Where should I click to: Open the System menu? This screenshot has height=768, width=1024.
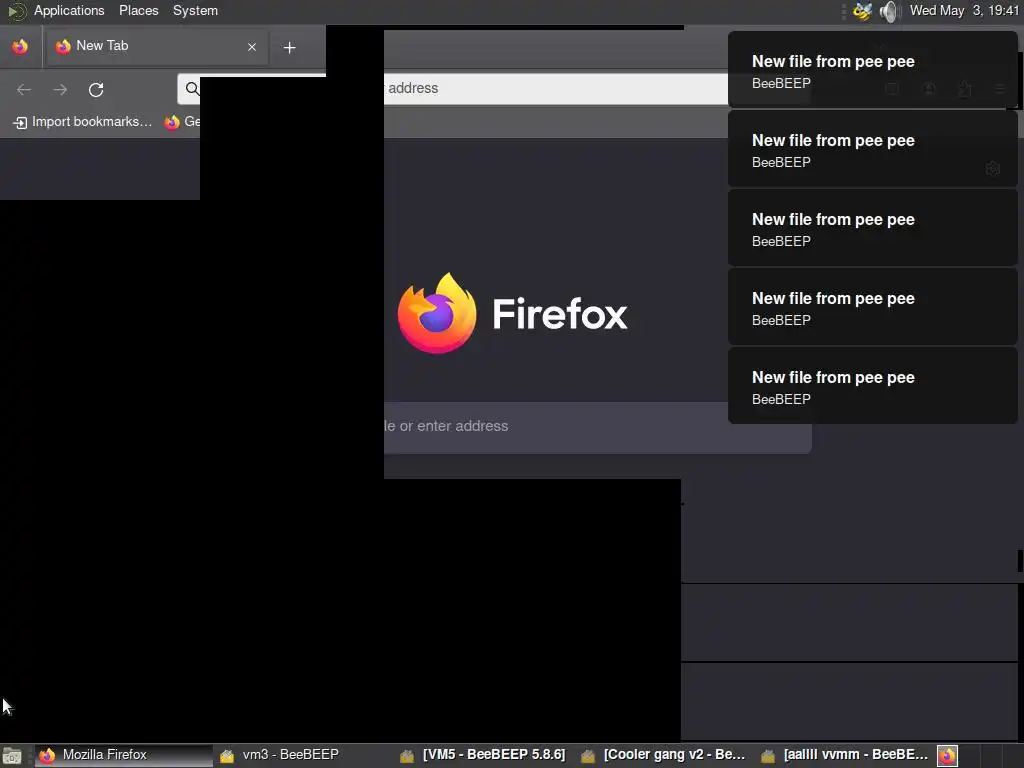coord(195,10)
